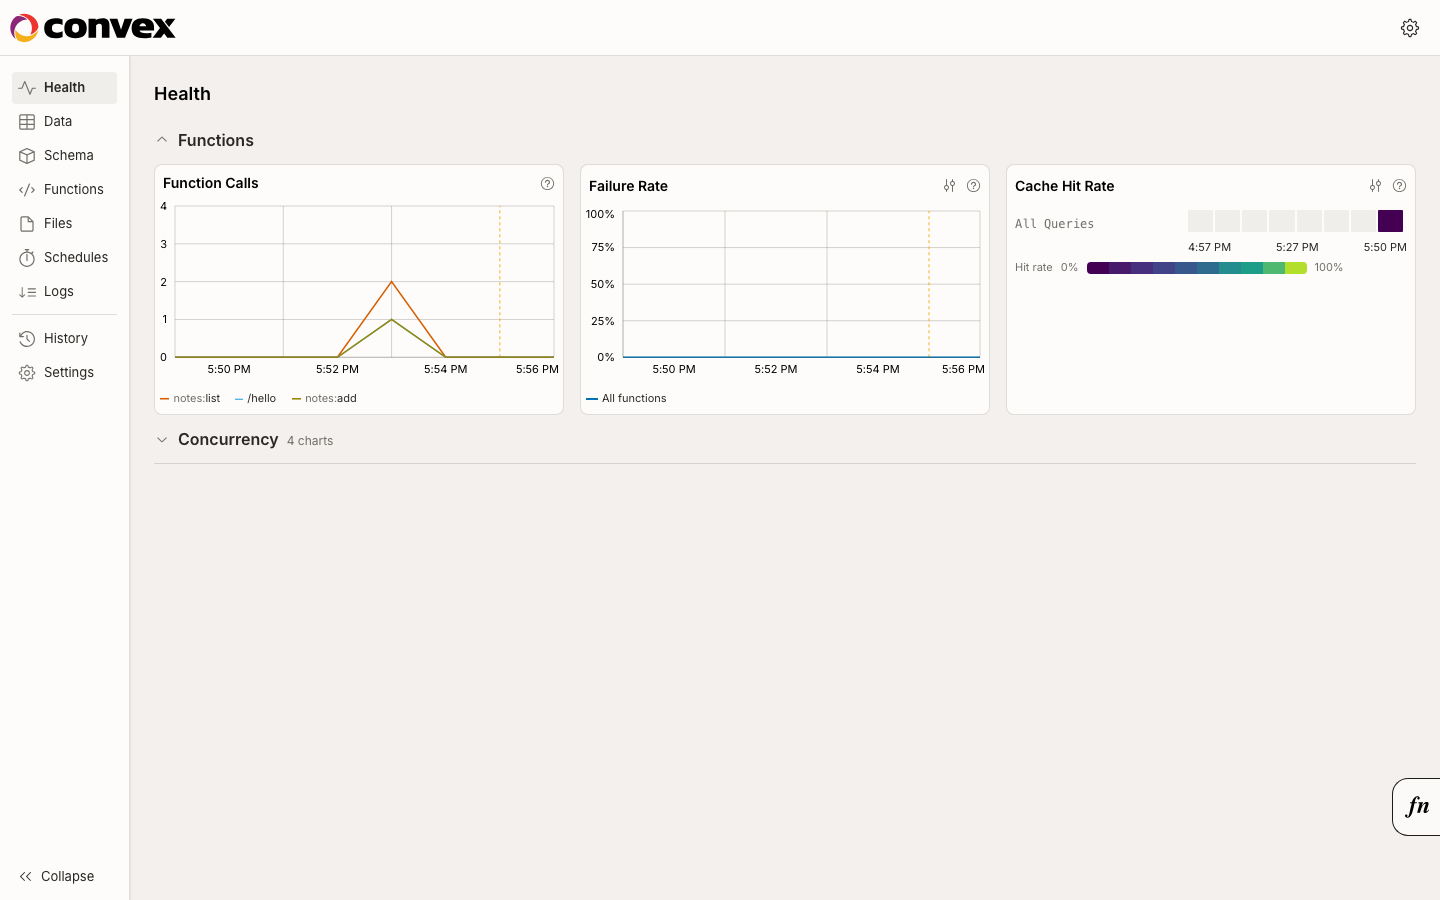This screenshot has width=1440, height=900.
Task: Click the Health page title
Action: [x=182, y=94]
